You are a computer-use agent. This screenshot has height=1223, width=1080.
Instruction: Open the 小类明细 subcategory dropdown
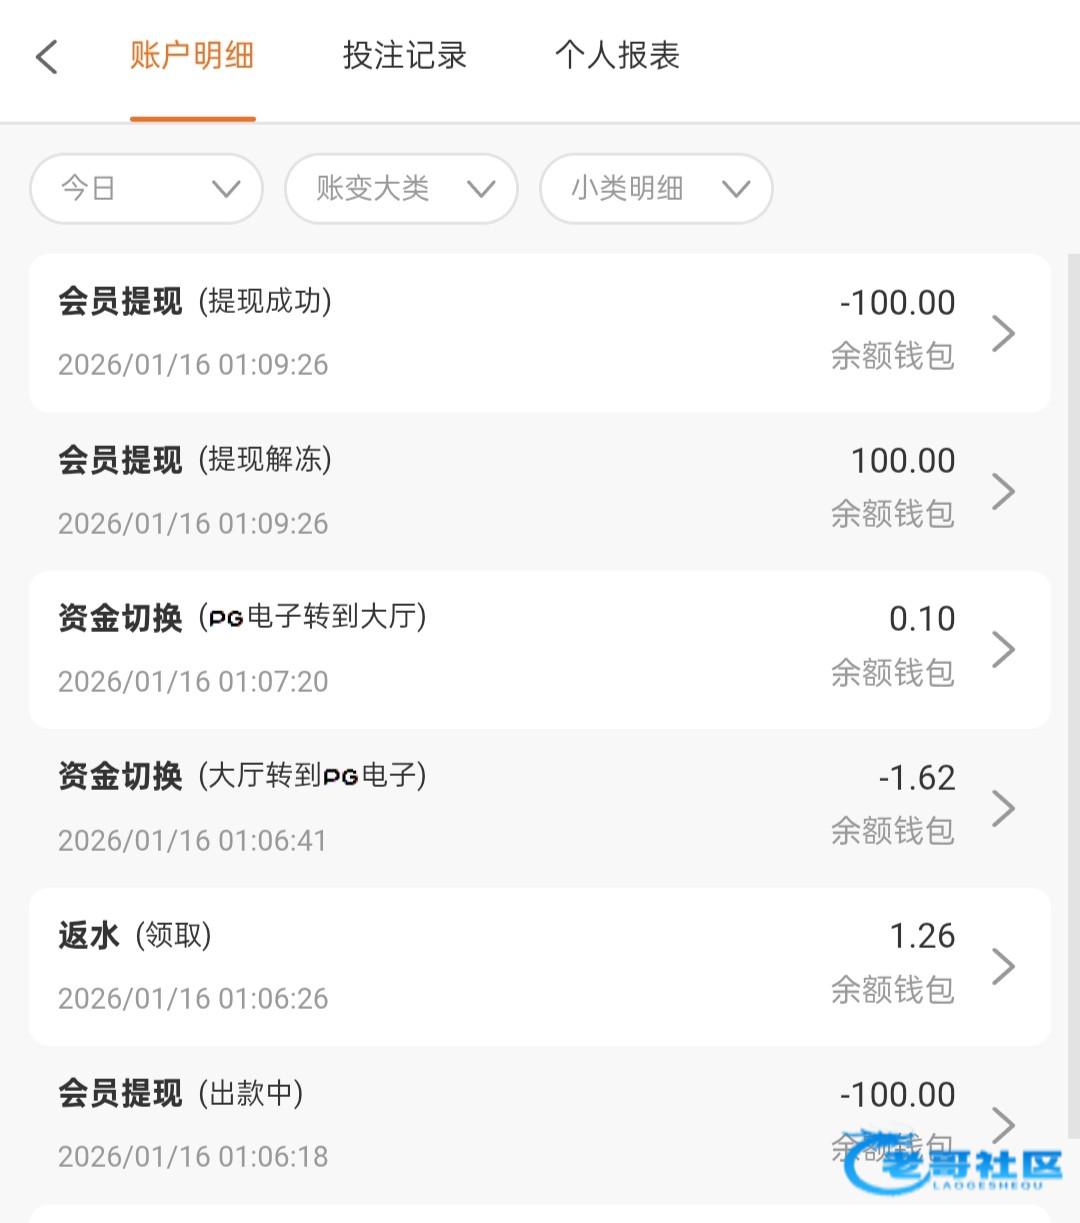point(656,188)
